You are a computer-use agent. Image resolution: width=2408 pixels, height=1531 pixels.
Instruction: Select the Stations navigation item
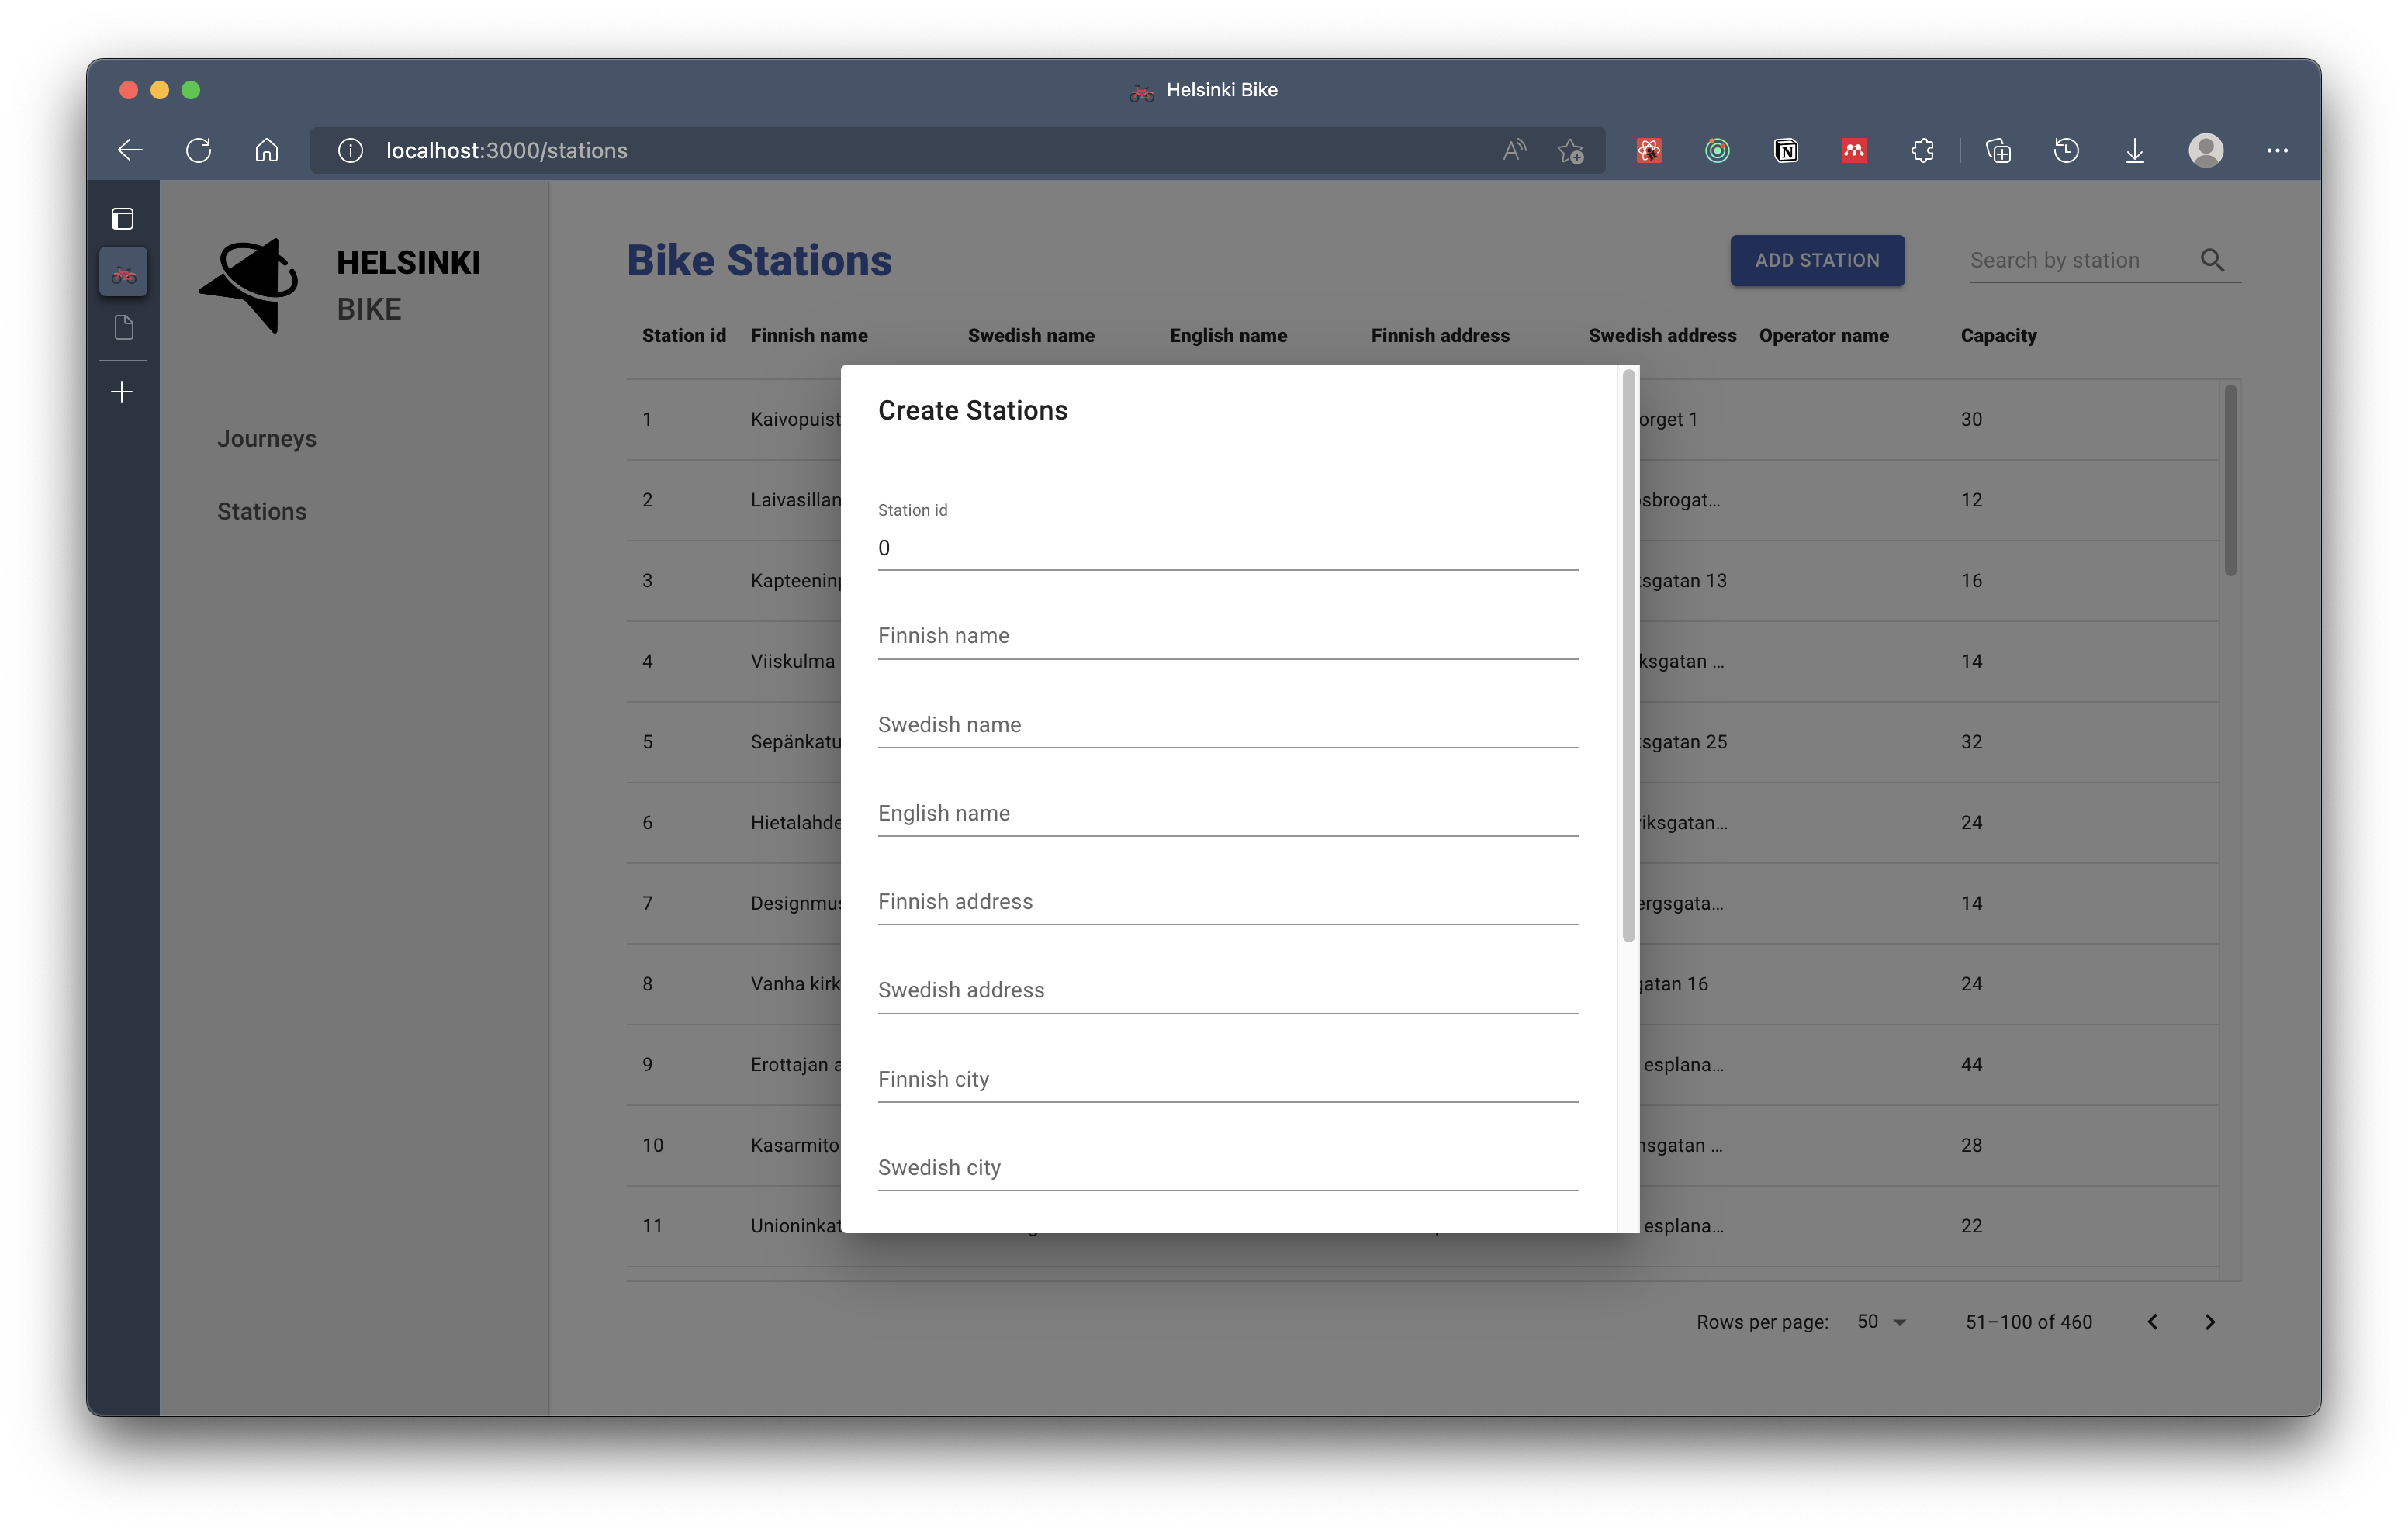pyautogui.click(x=261, y=511)
